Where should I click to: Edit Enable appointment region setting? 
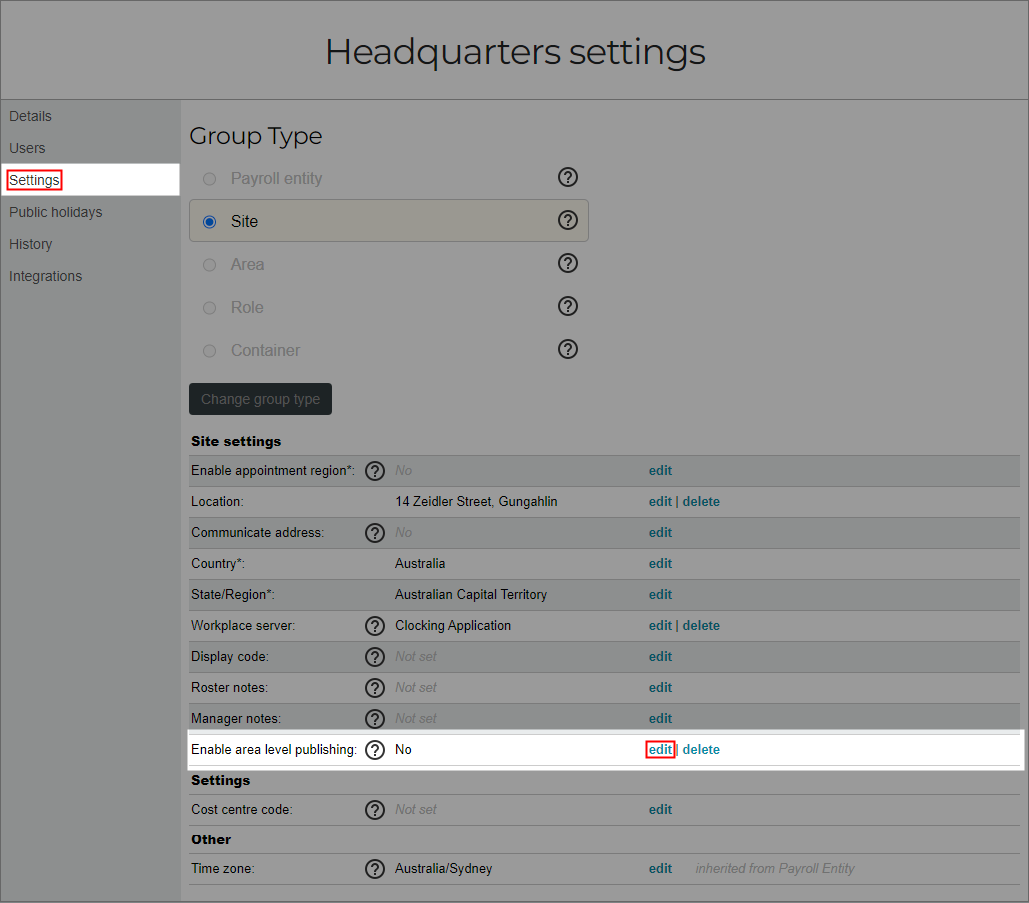pyautogui.click(x=660, y=471)
